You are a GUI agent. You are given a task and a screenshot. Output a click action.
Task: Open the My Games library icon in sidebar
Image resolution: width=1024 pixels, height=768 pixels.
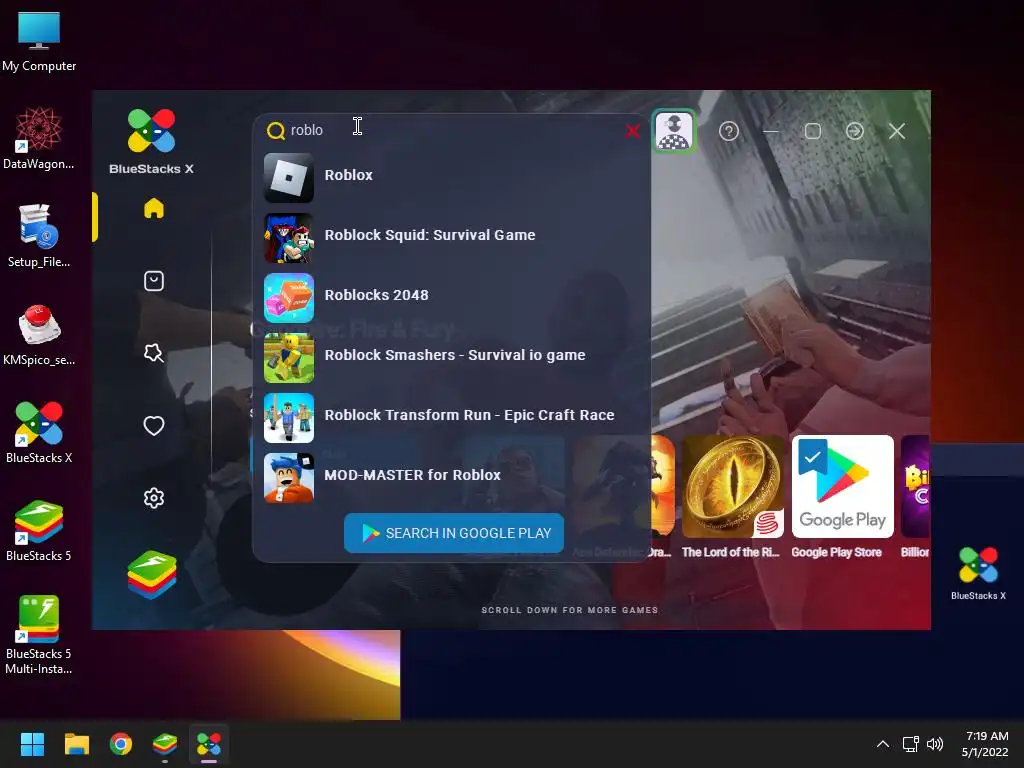tap(153, 281)
